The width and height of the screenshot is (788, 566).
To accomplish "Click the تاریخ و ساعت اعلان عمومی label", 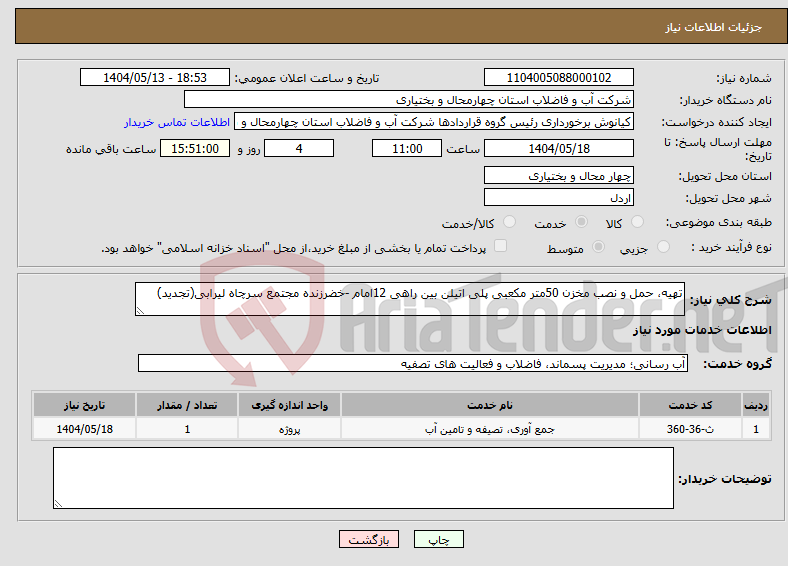I will 307,78.
